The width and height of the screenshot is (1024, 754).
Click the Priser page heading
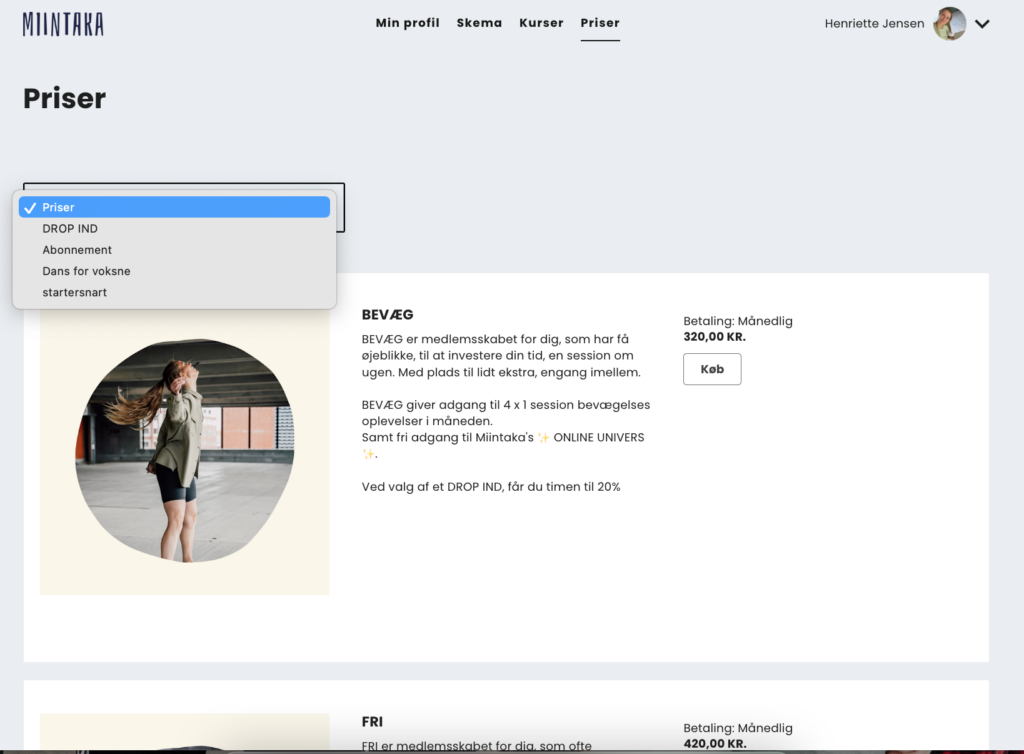64,98
